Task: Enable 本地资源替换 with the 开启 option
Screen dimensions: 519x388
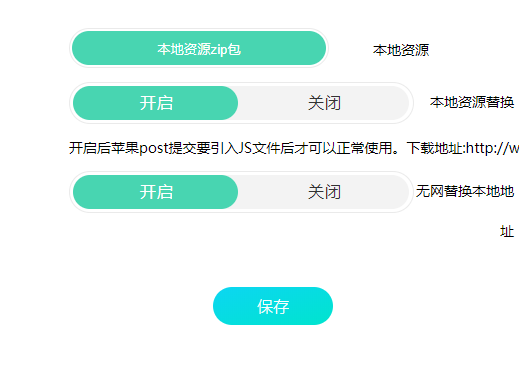Action: tap(155, 103)
